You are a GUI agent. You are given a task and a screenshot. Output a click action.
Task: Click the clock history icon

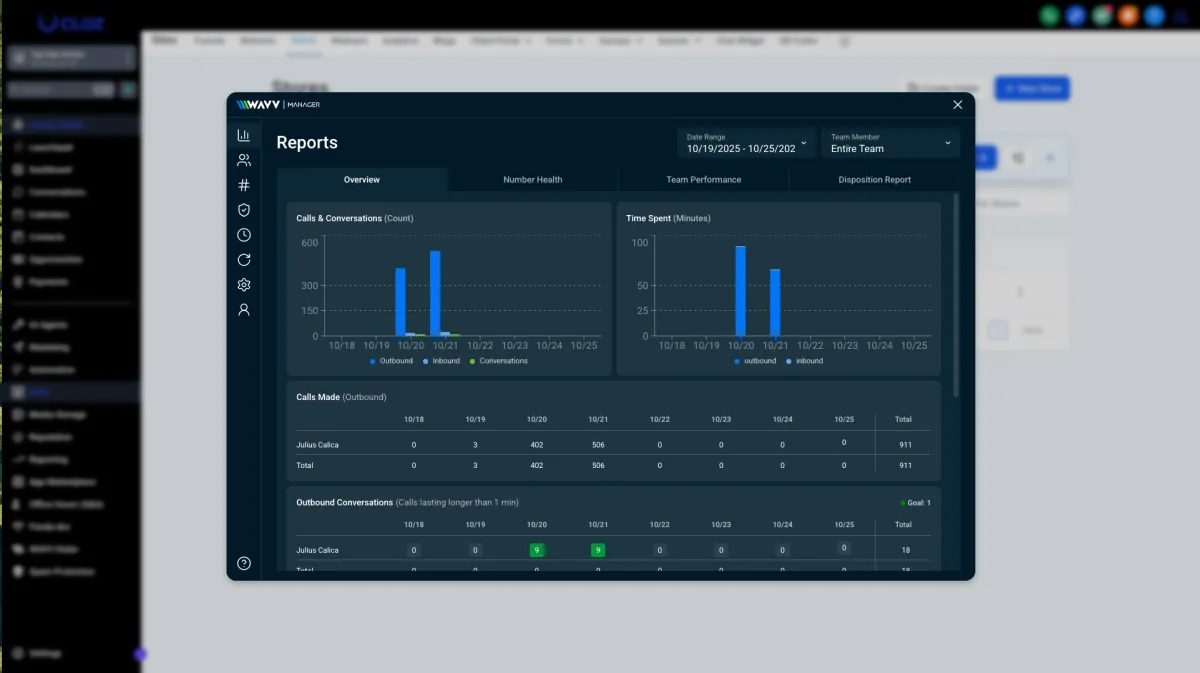click(243, 235)
